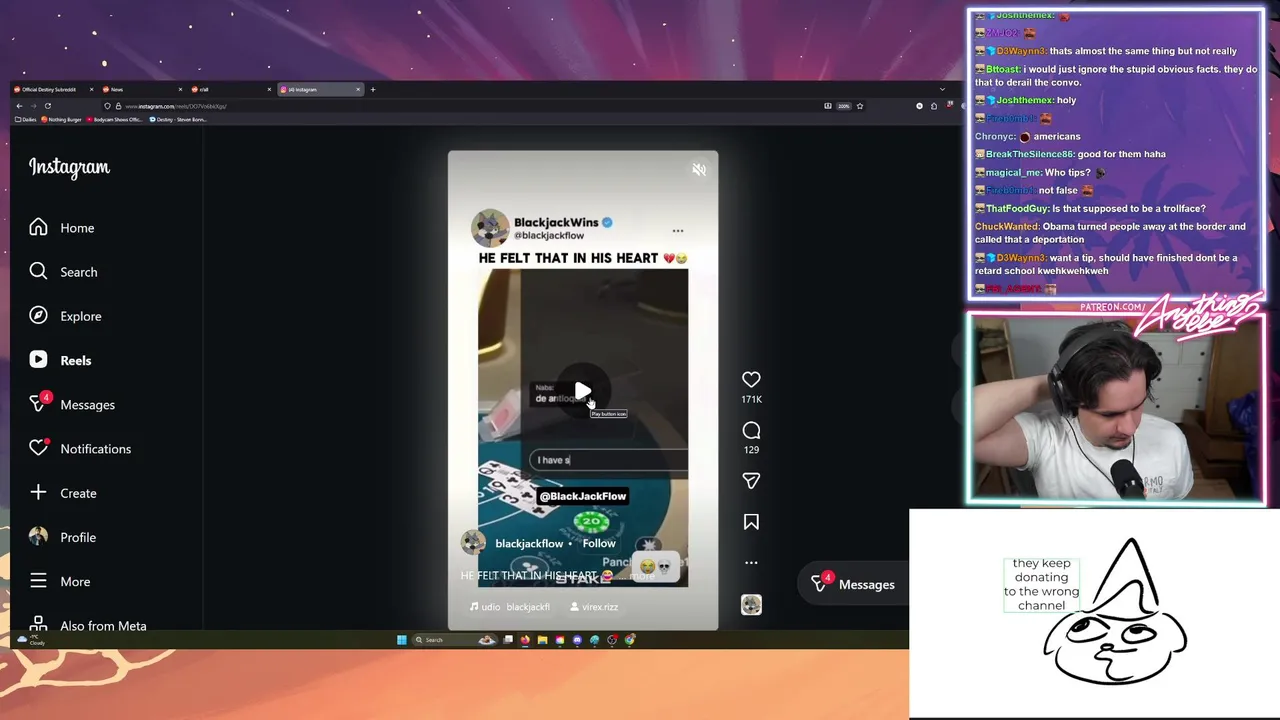Screen dimensions: 1280x720
Task: Play the paused reel video
Action: click(583, 391)
